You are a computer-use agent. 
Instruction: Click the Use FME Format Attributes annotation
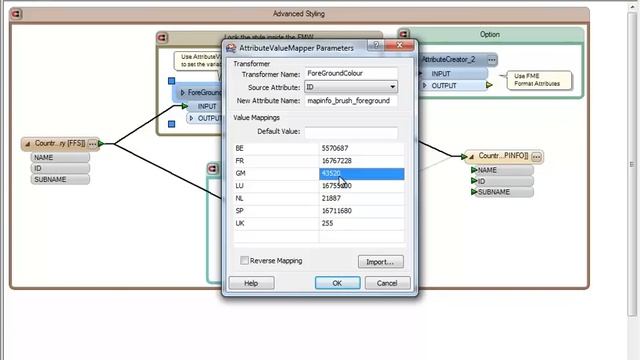(539, 80)
